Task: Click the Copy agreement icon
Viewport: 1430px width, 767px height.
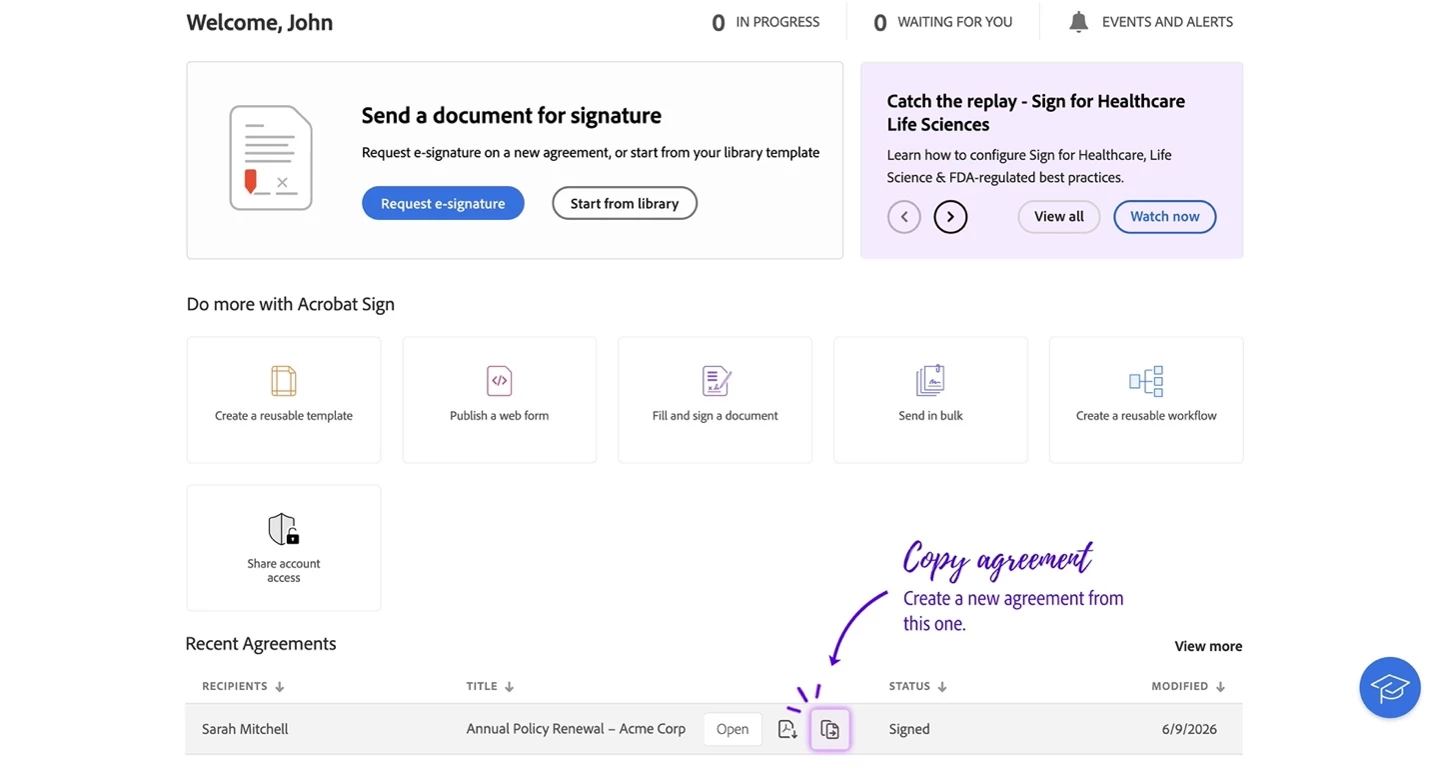Action: point(830,729)
